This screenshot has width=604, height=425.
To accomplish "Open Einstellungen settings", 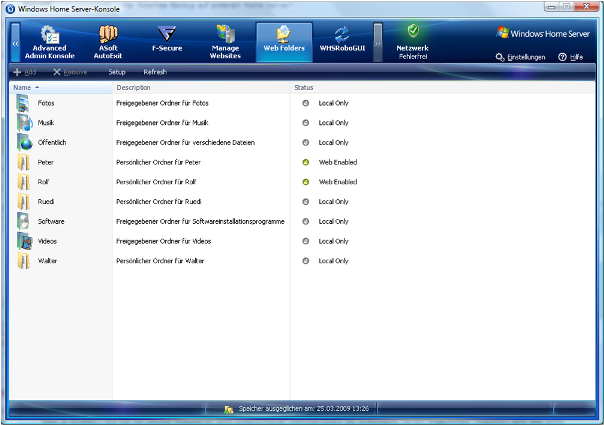I will tap(521, 57).
